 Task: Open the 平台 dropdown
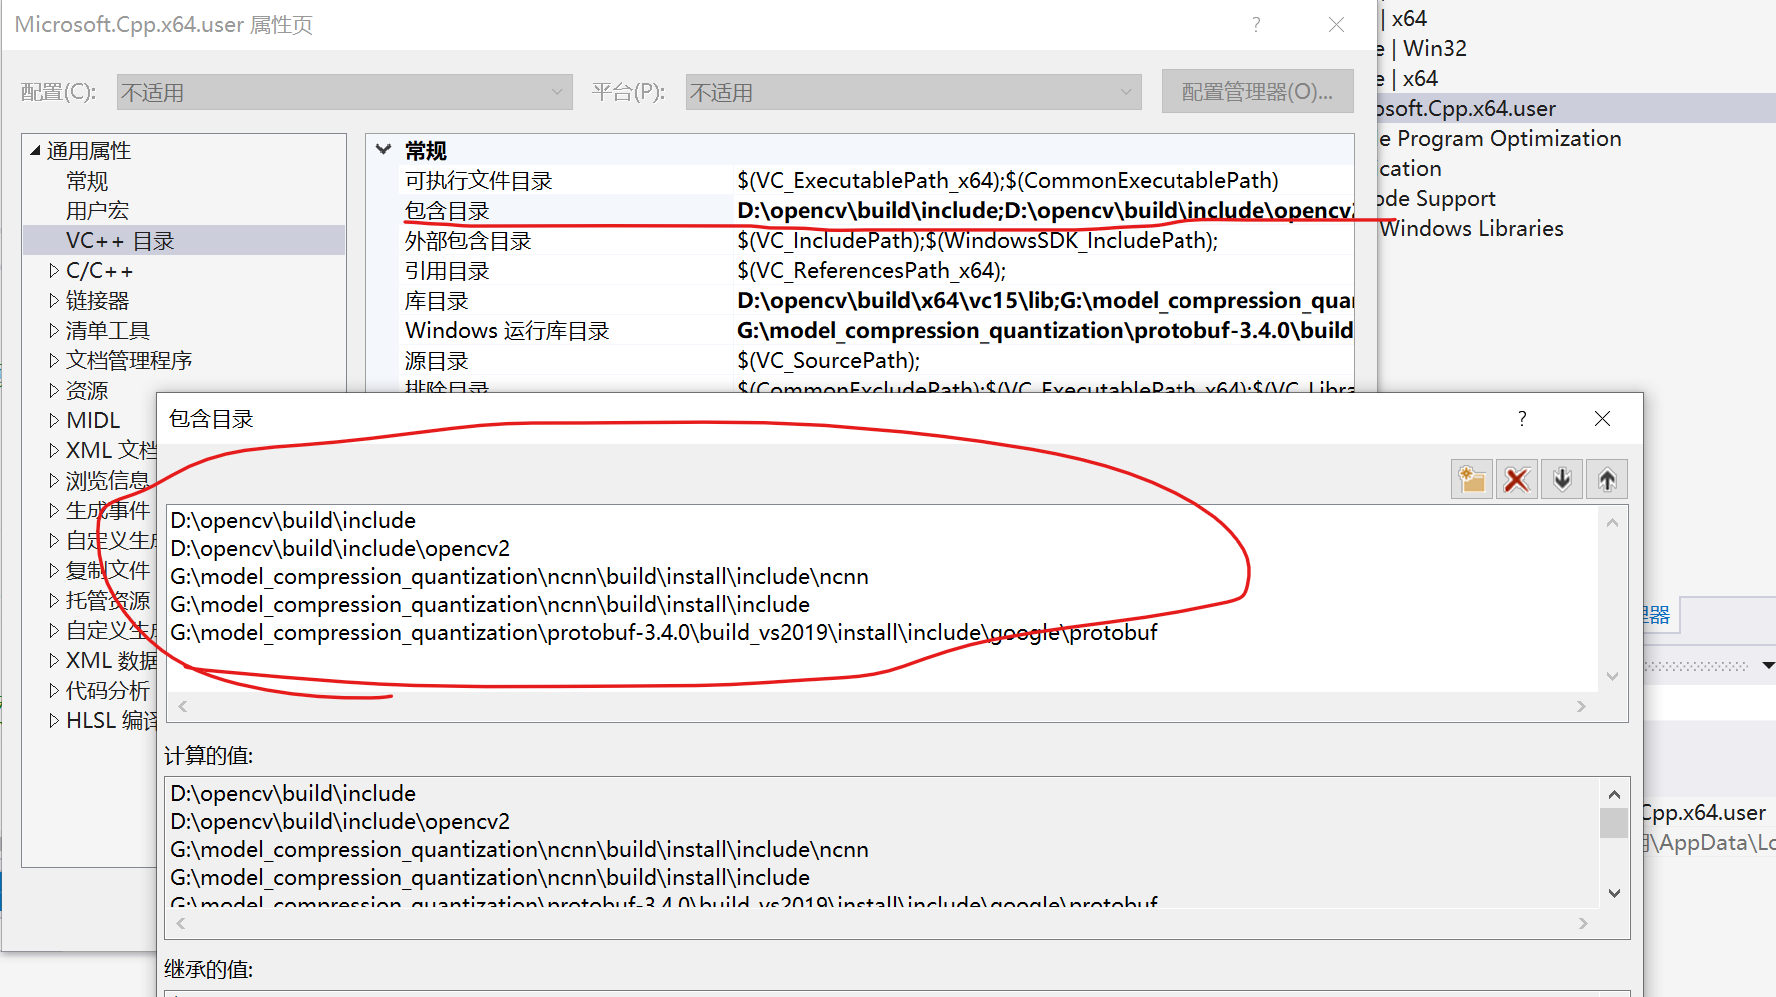[x=913, y=92]
